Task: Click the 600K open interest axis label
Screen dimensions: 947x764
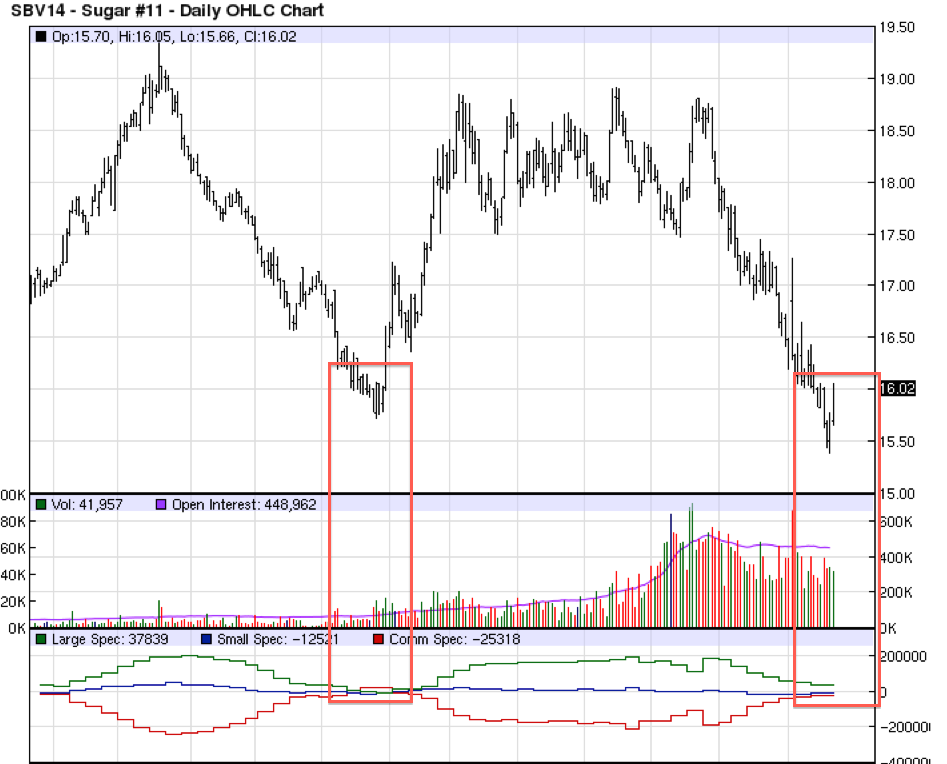Action: click(897, 522)
